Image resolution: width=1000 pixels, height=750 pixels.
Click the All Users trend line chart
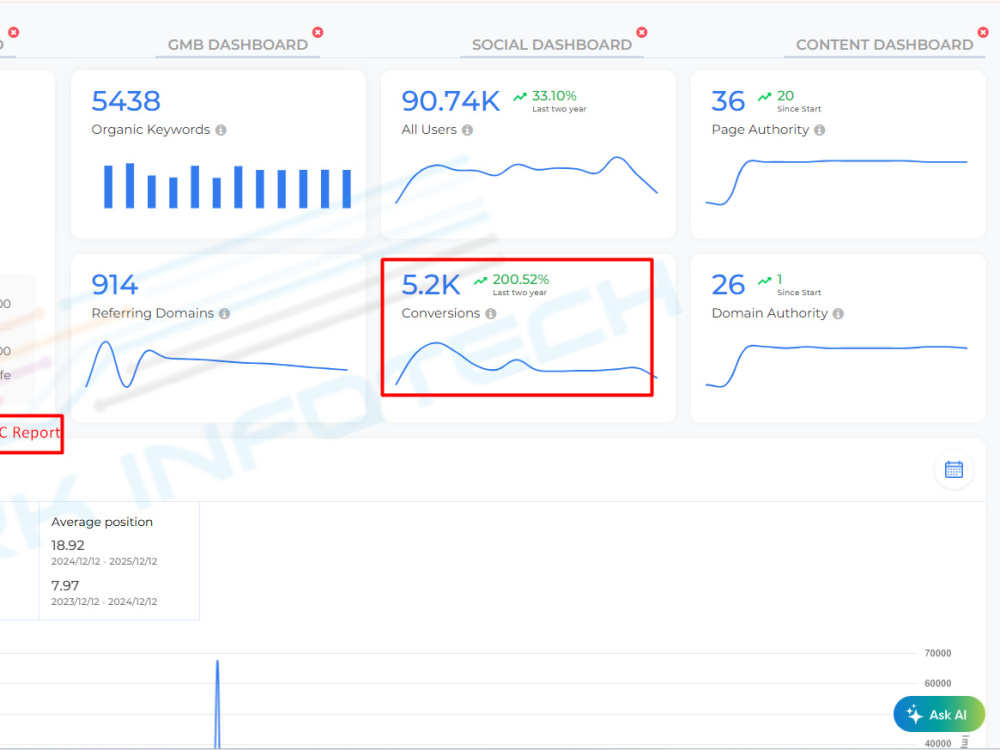click(526, 180)
